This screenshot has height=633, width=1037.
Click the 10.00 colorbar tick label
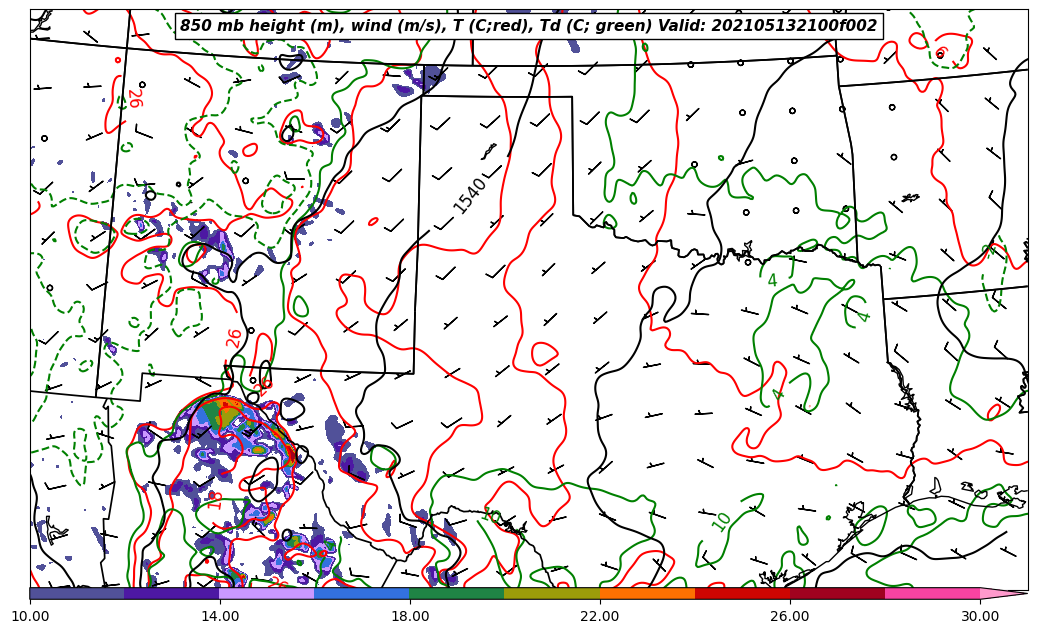pyautogui.click(x=30, y=616)
